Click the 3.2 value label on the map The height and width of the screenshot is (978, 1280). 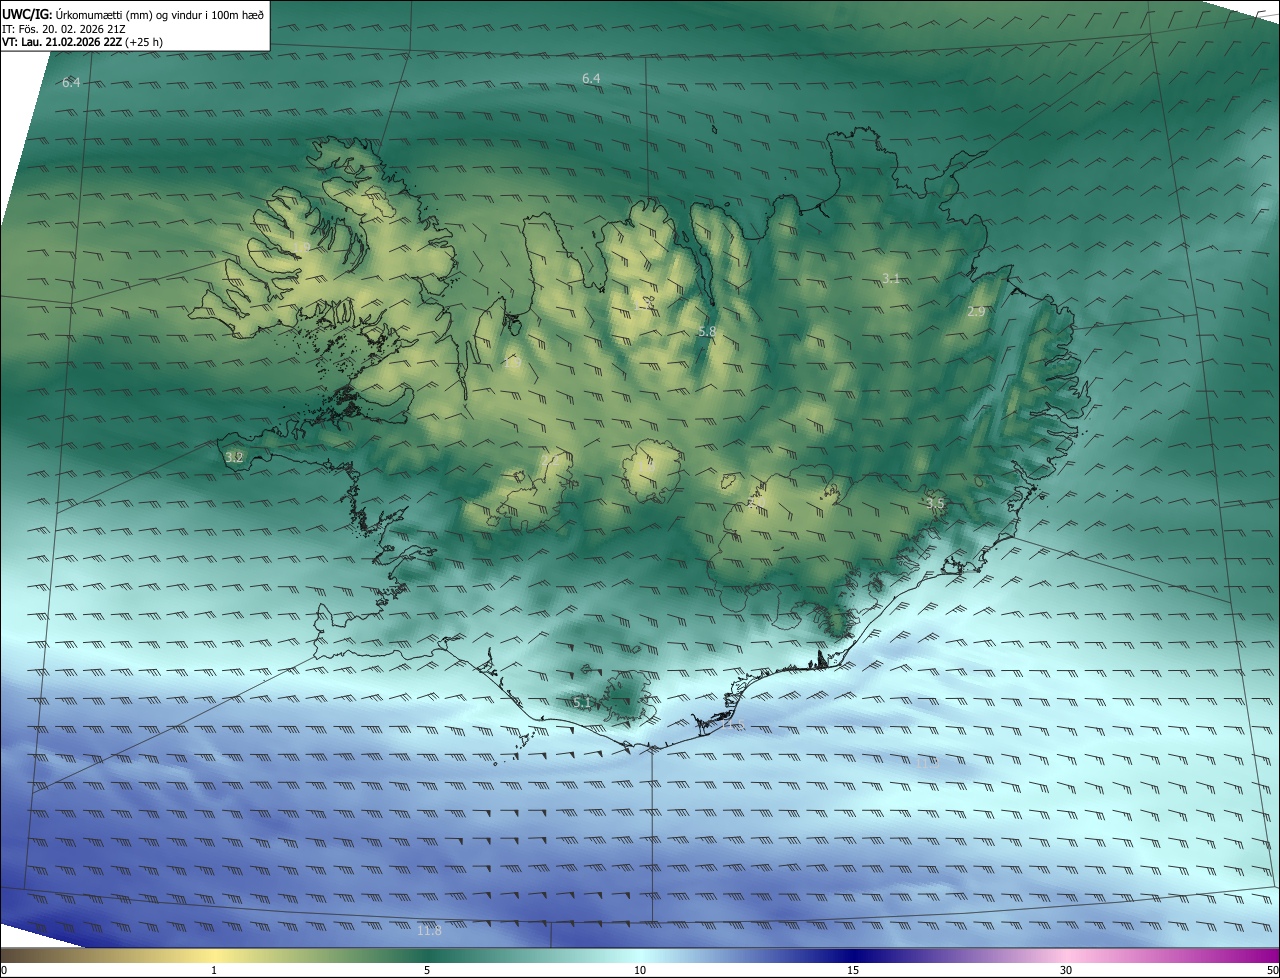pos(234,457)
